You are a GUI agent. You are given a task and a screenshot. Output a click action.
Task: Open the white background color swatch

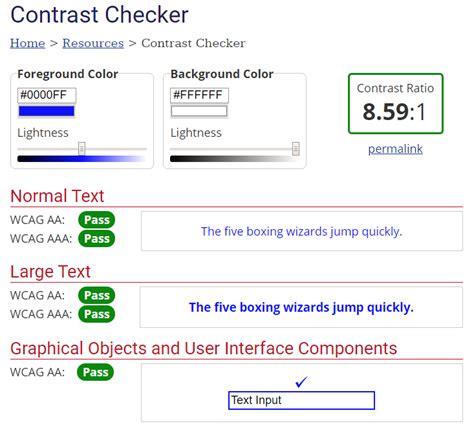[199, 111]
